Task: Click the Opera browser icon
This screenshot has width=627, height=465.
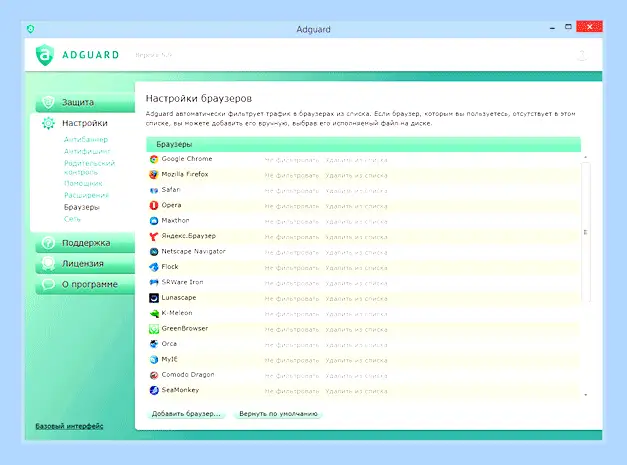Action: (154, 206)
